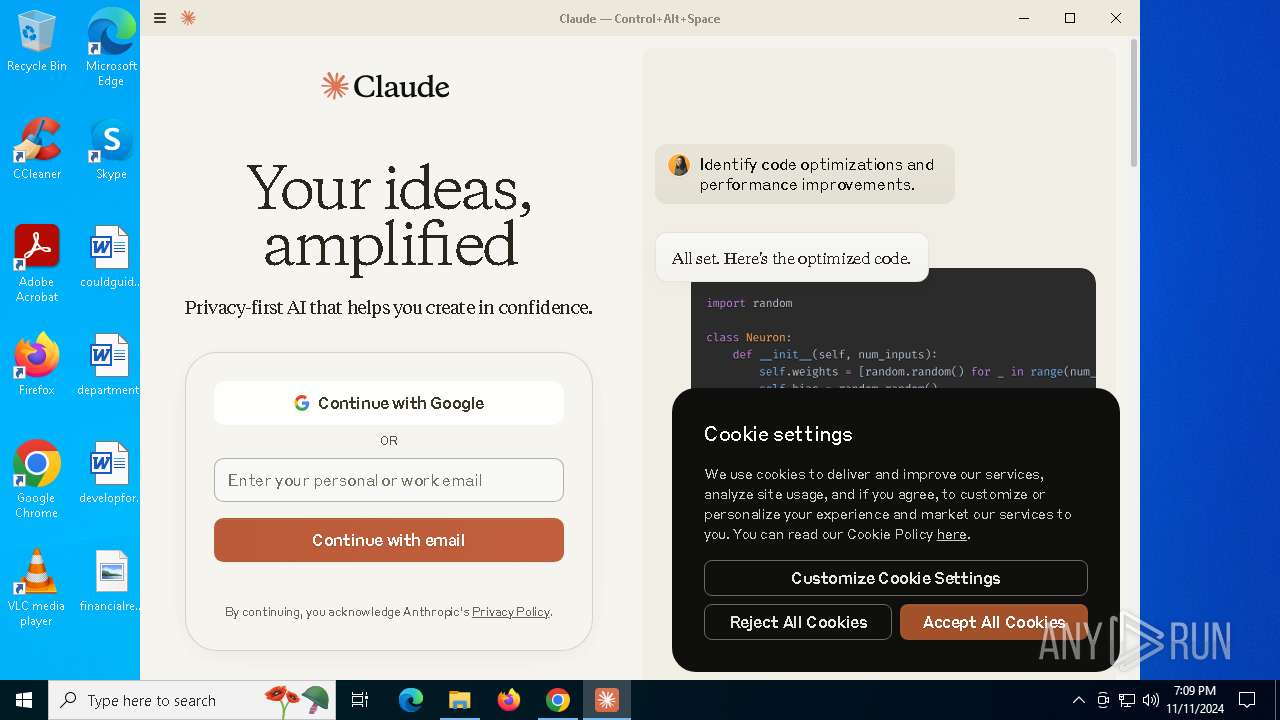The height and width of the screenshot is (720, 1280).
Task: Click the Claude logo above the headline
Action: (385, 86)
